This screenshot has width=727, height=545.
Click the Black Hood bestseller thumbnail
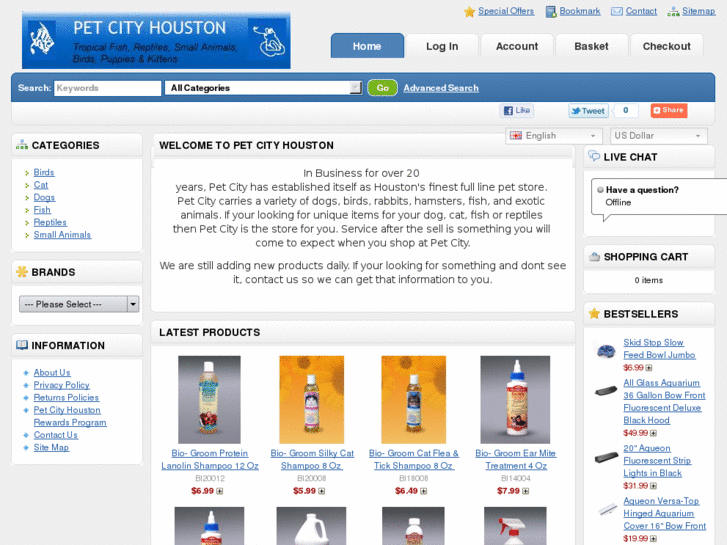tap(606, 391)
